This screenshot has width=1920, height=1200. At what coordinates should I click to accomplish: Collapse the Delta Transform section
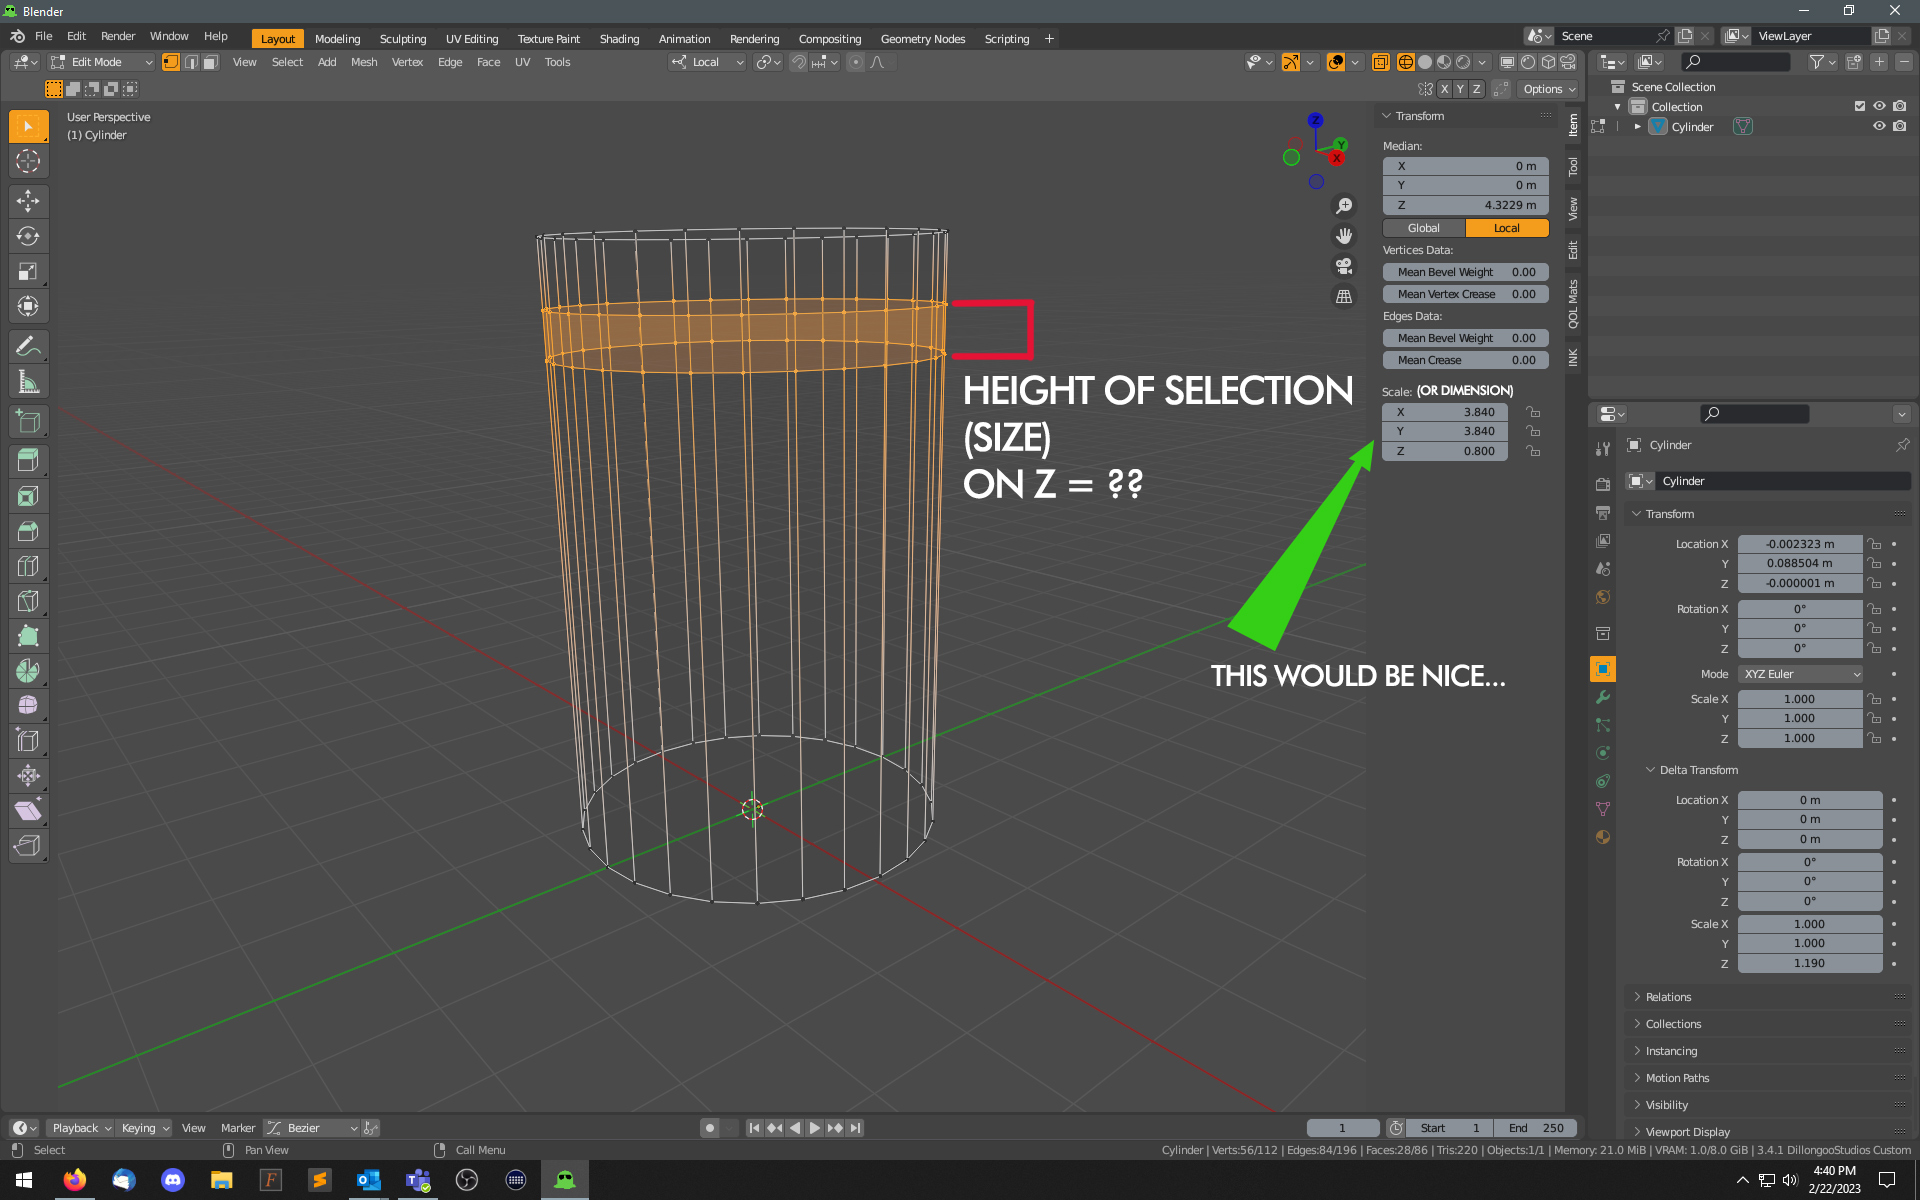click(1698, 770)
